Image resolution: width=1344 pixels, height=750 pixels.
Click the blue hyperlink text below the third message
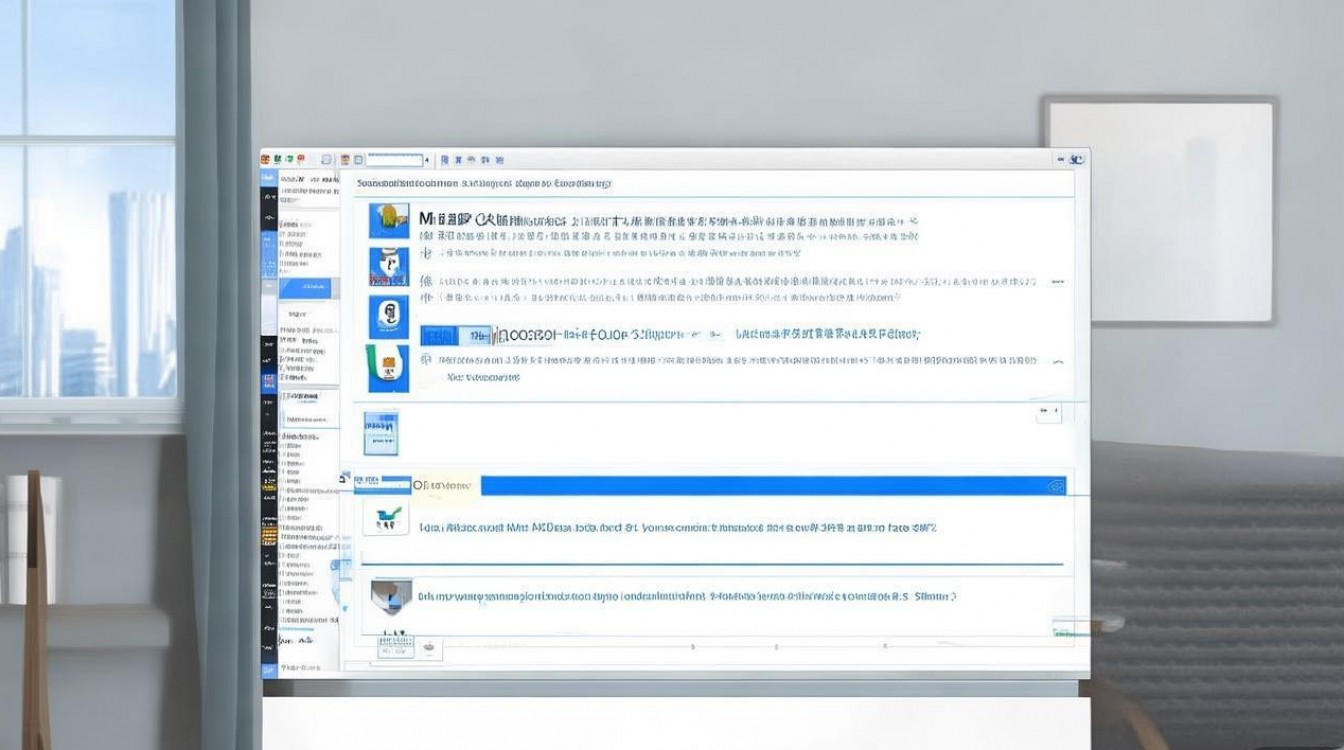pos(470,378)
